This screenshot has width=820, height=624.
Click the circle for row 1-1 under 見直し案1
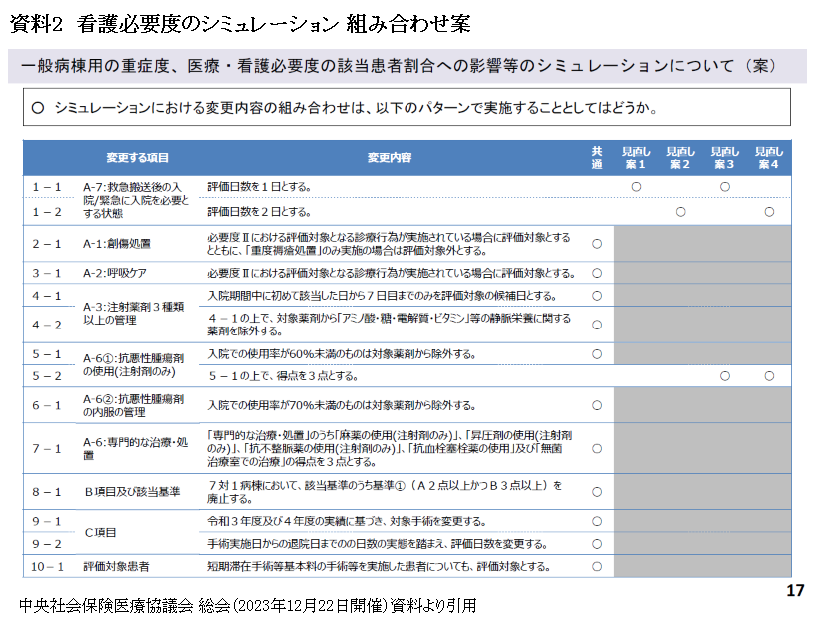636,187
